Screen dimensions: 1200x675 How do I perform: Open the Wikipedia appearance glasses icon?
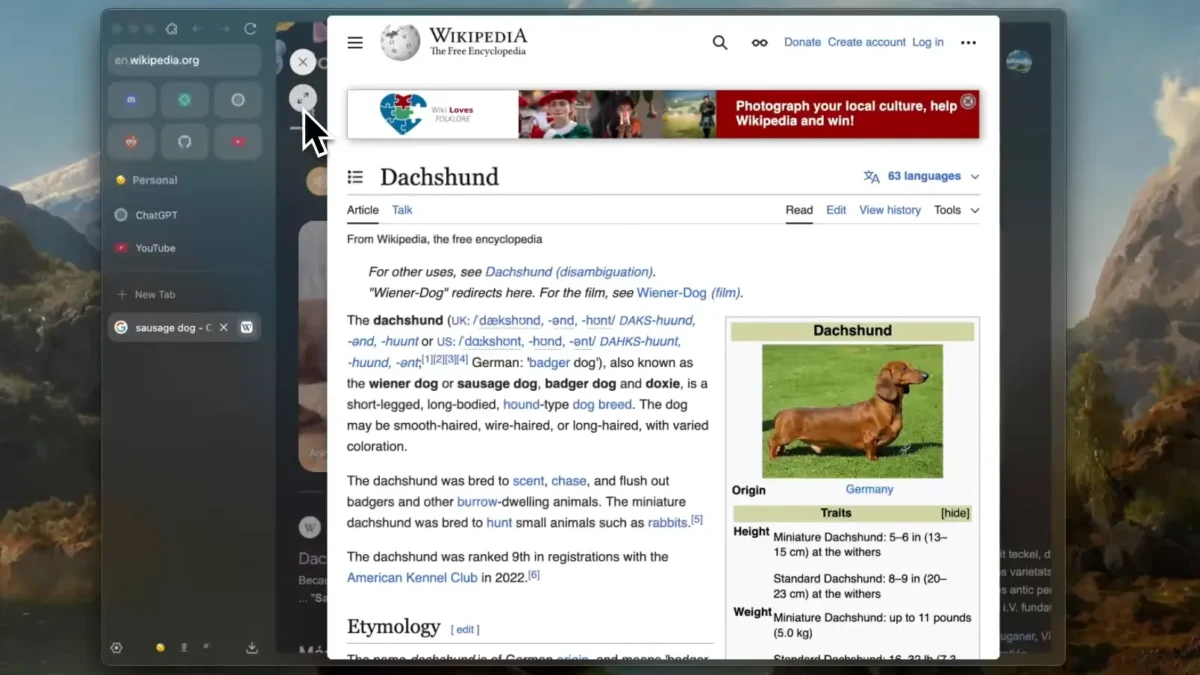760,43
